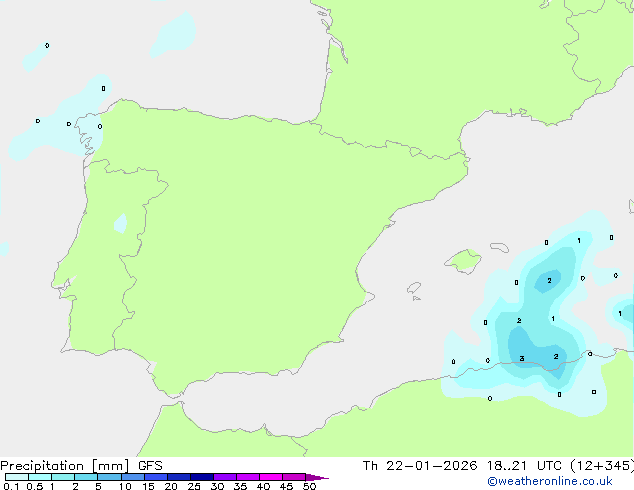Click the 'Th 22-01-2026' date text

(x=420, y=466)
